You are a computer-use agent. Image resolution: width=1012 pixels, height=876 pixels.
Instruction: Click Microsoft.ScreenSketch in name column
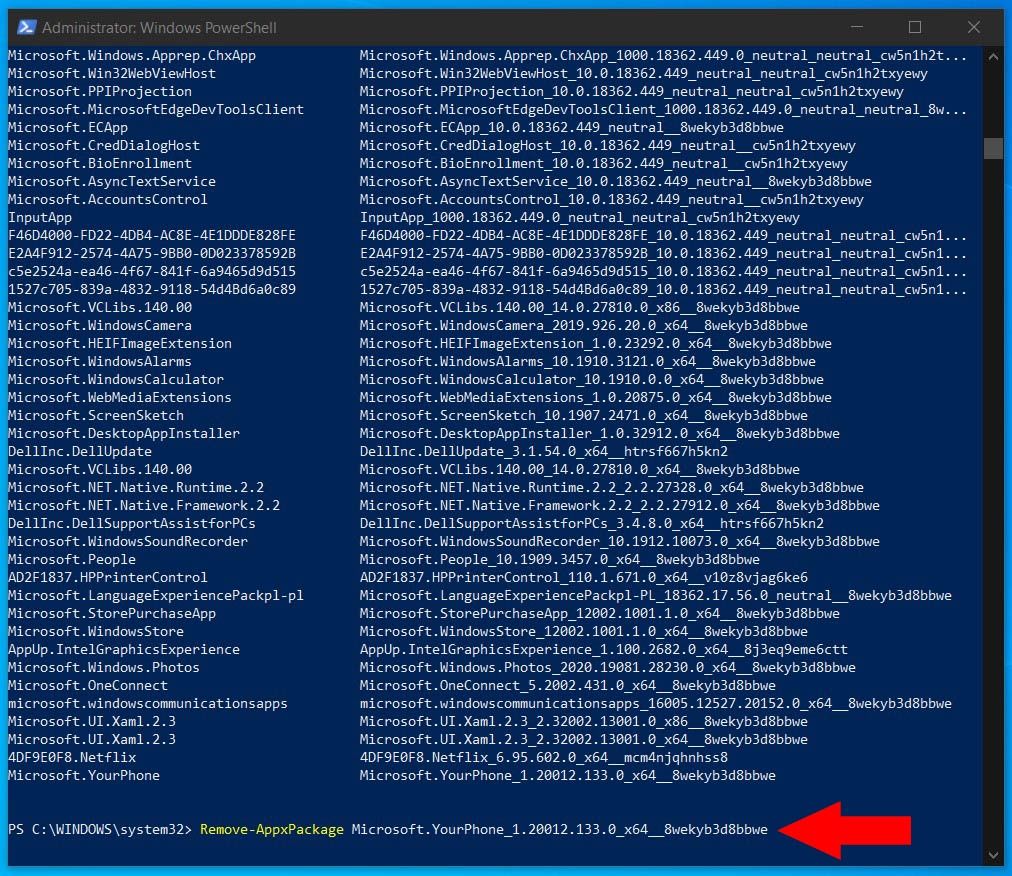pos(96,415)
